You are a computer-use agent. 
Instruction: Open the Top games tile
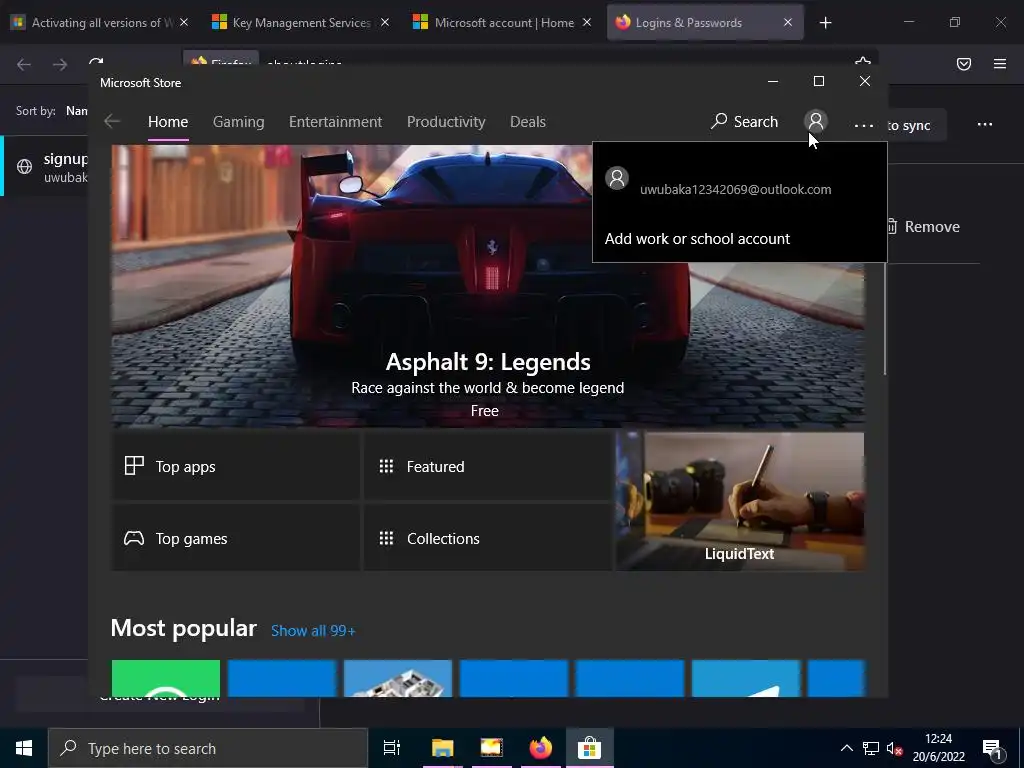236,538
